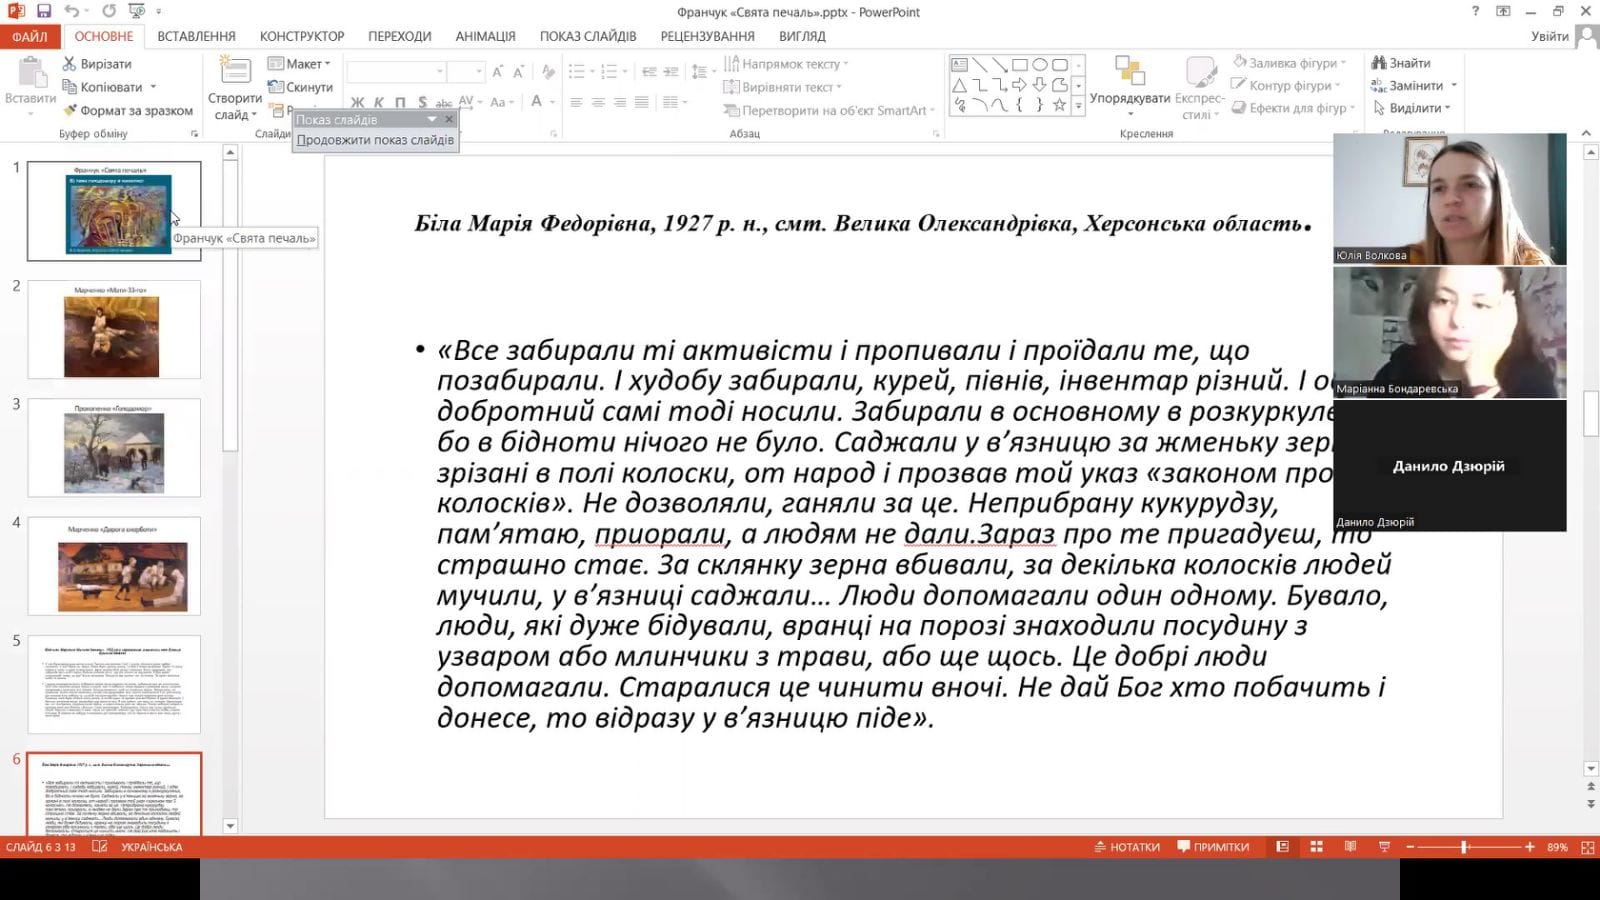Open the ВСТАВЛЕННЯ ribbon tab
The image size is (1600, 900).
click(x=196, y=36)
